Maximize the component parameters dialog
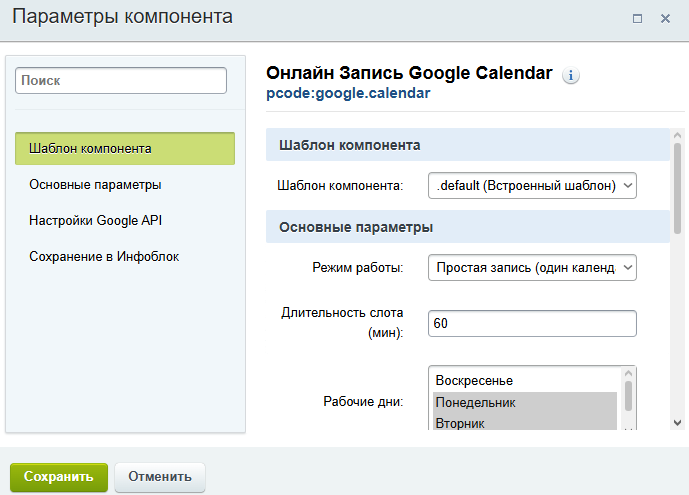Image resolution: width=689 pixels, height=495 pixels. [x=637, y=18]
